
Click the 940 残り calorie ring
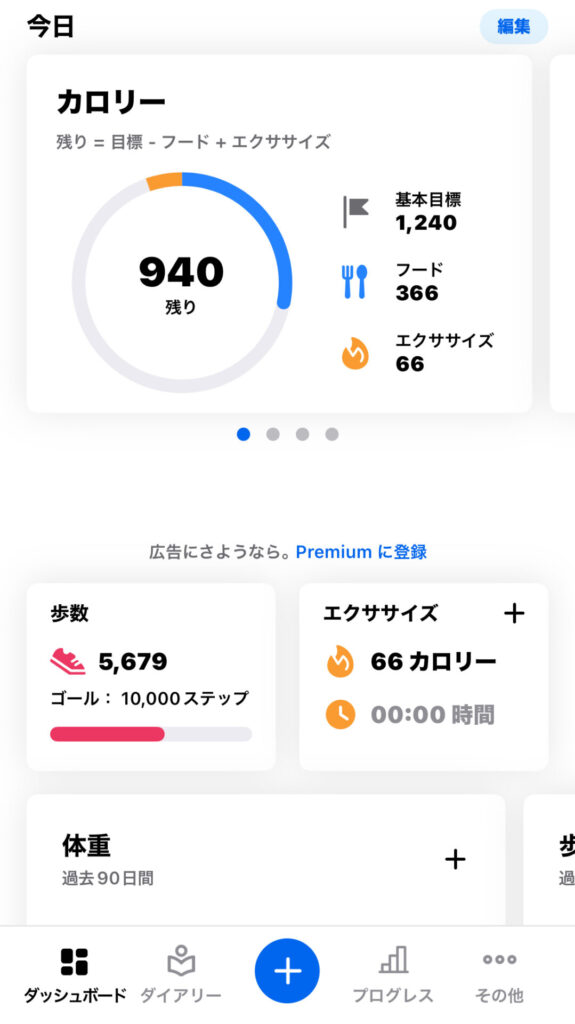tap(182, 283)
